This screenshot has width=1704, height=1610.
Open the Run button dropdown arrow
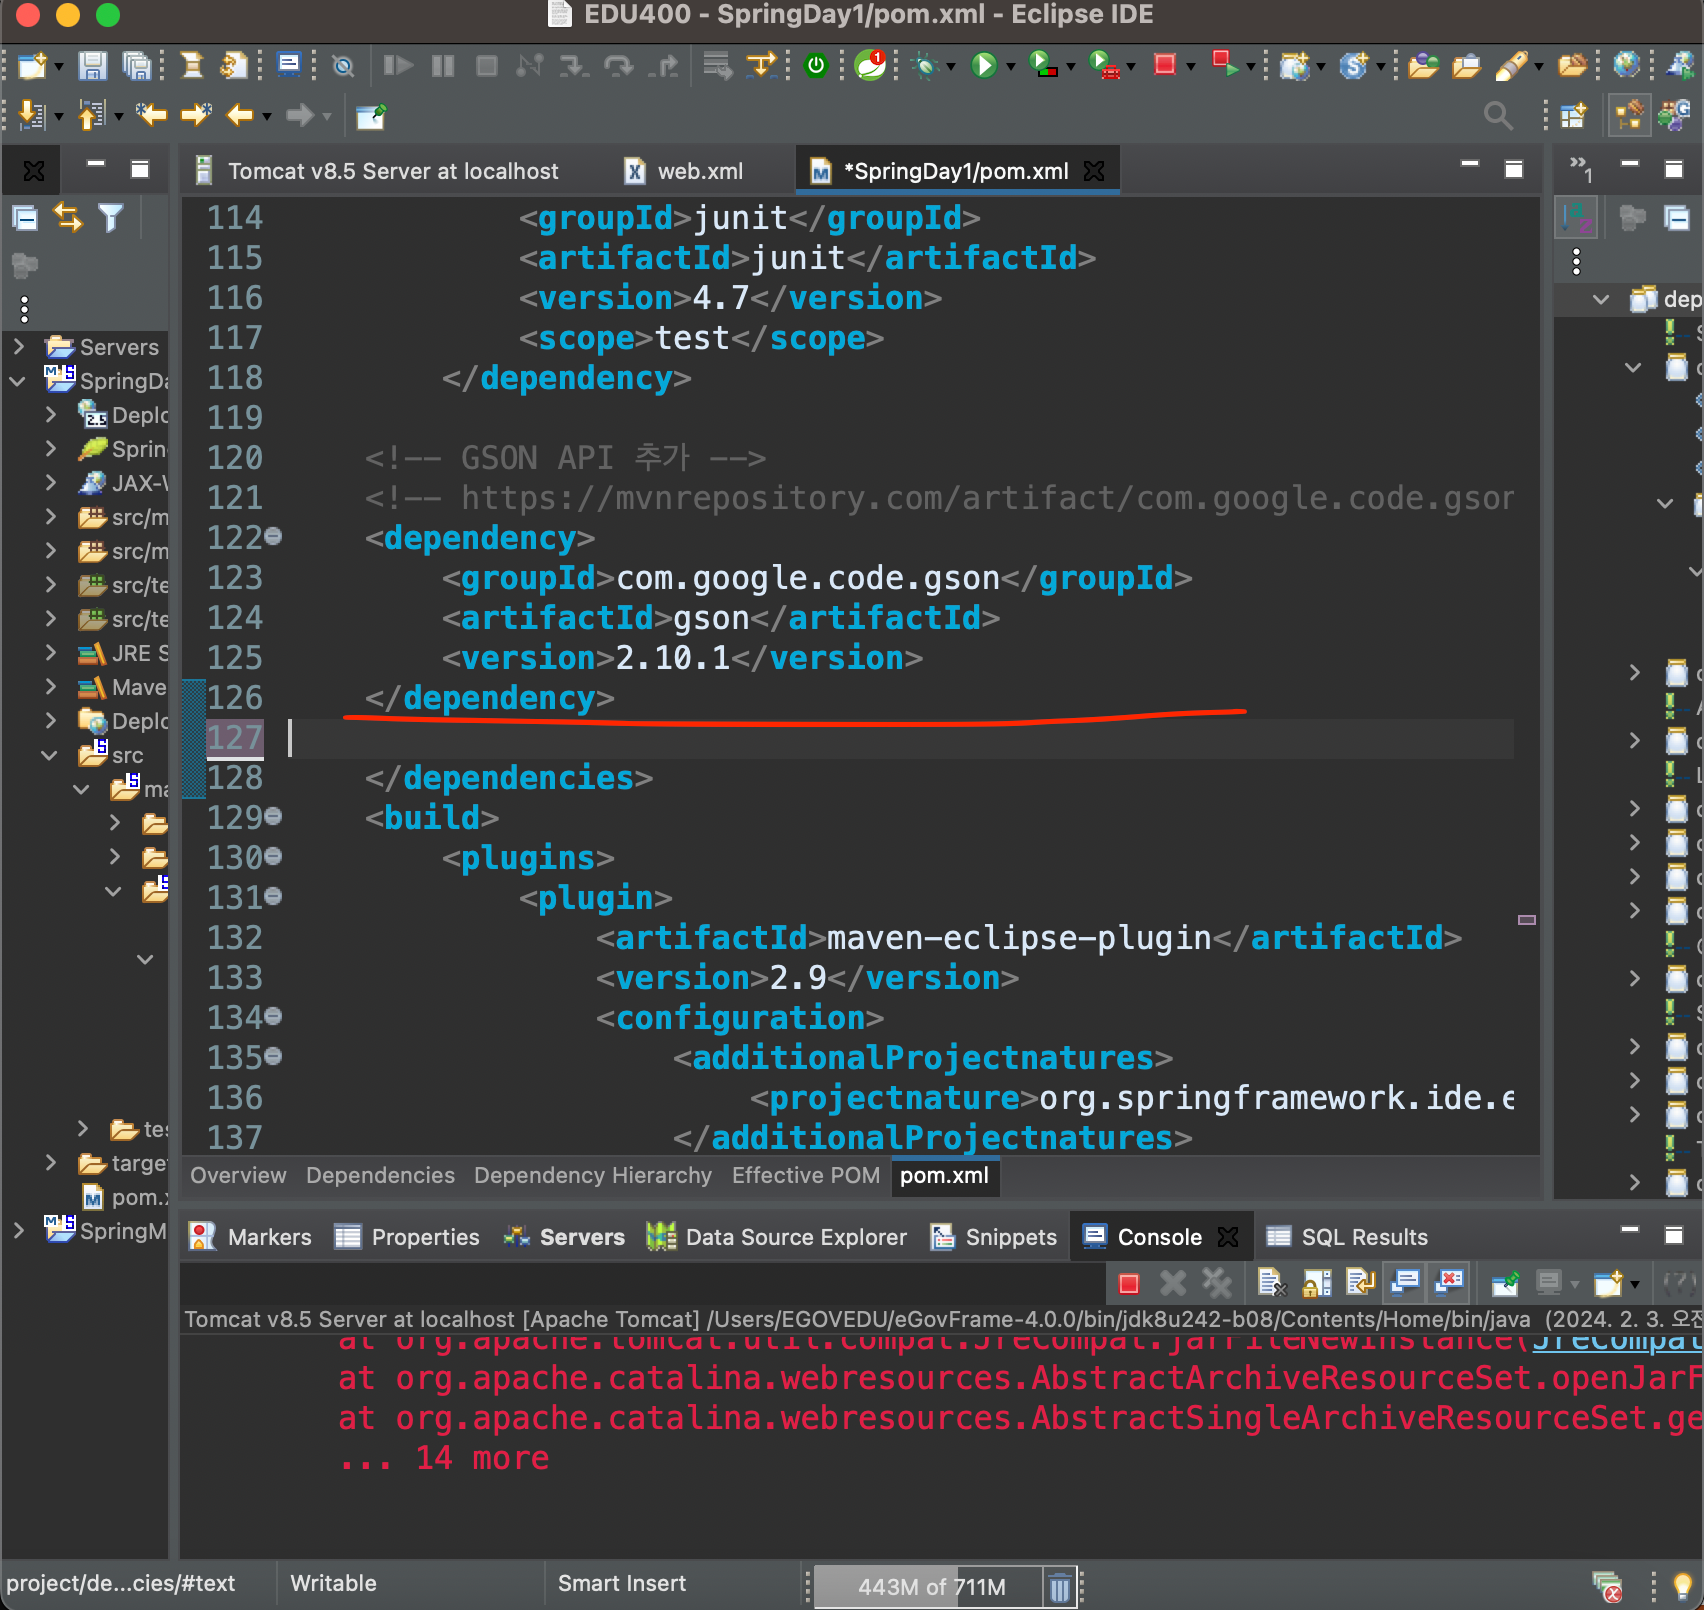1011,67
